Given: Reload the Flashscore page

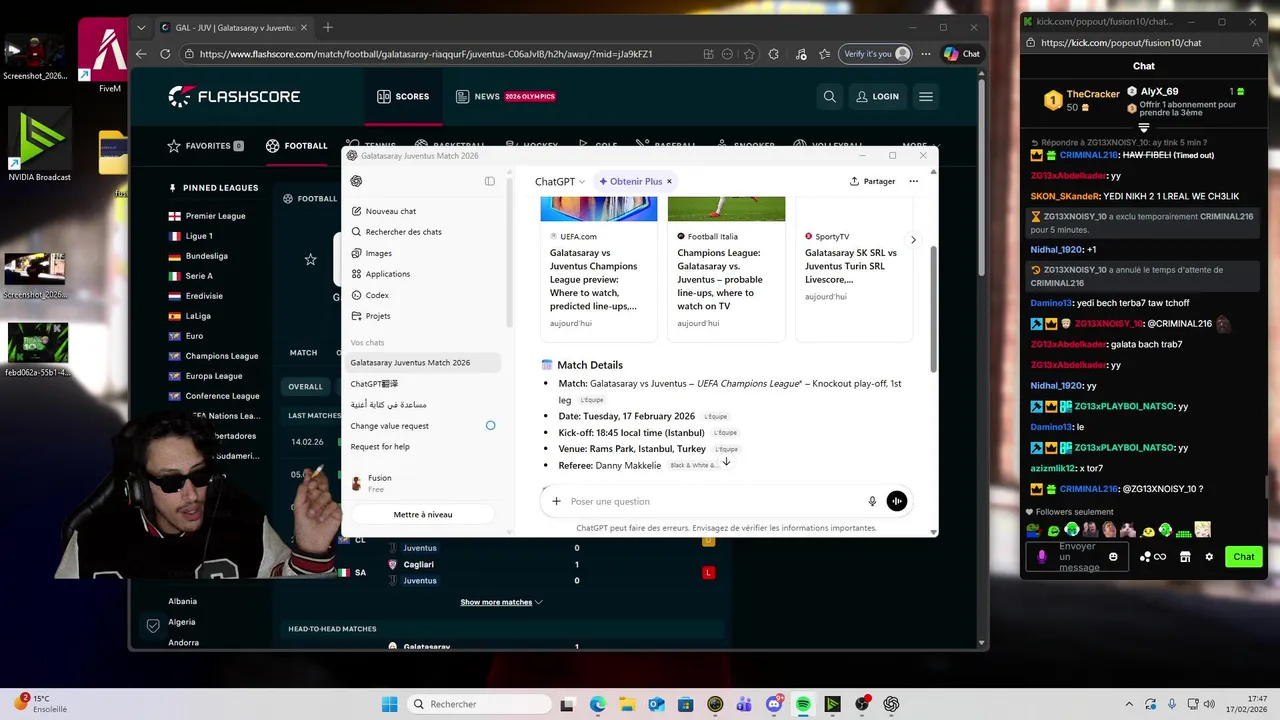Looking at the screenshot, I should point(165,54).
